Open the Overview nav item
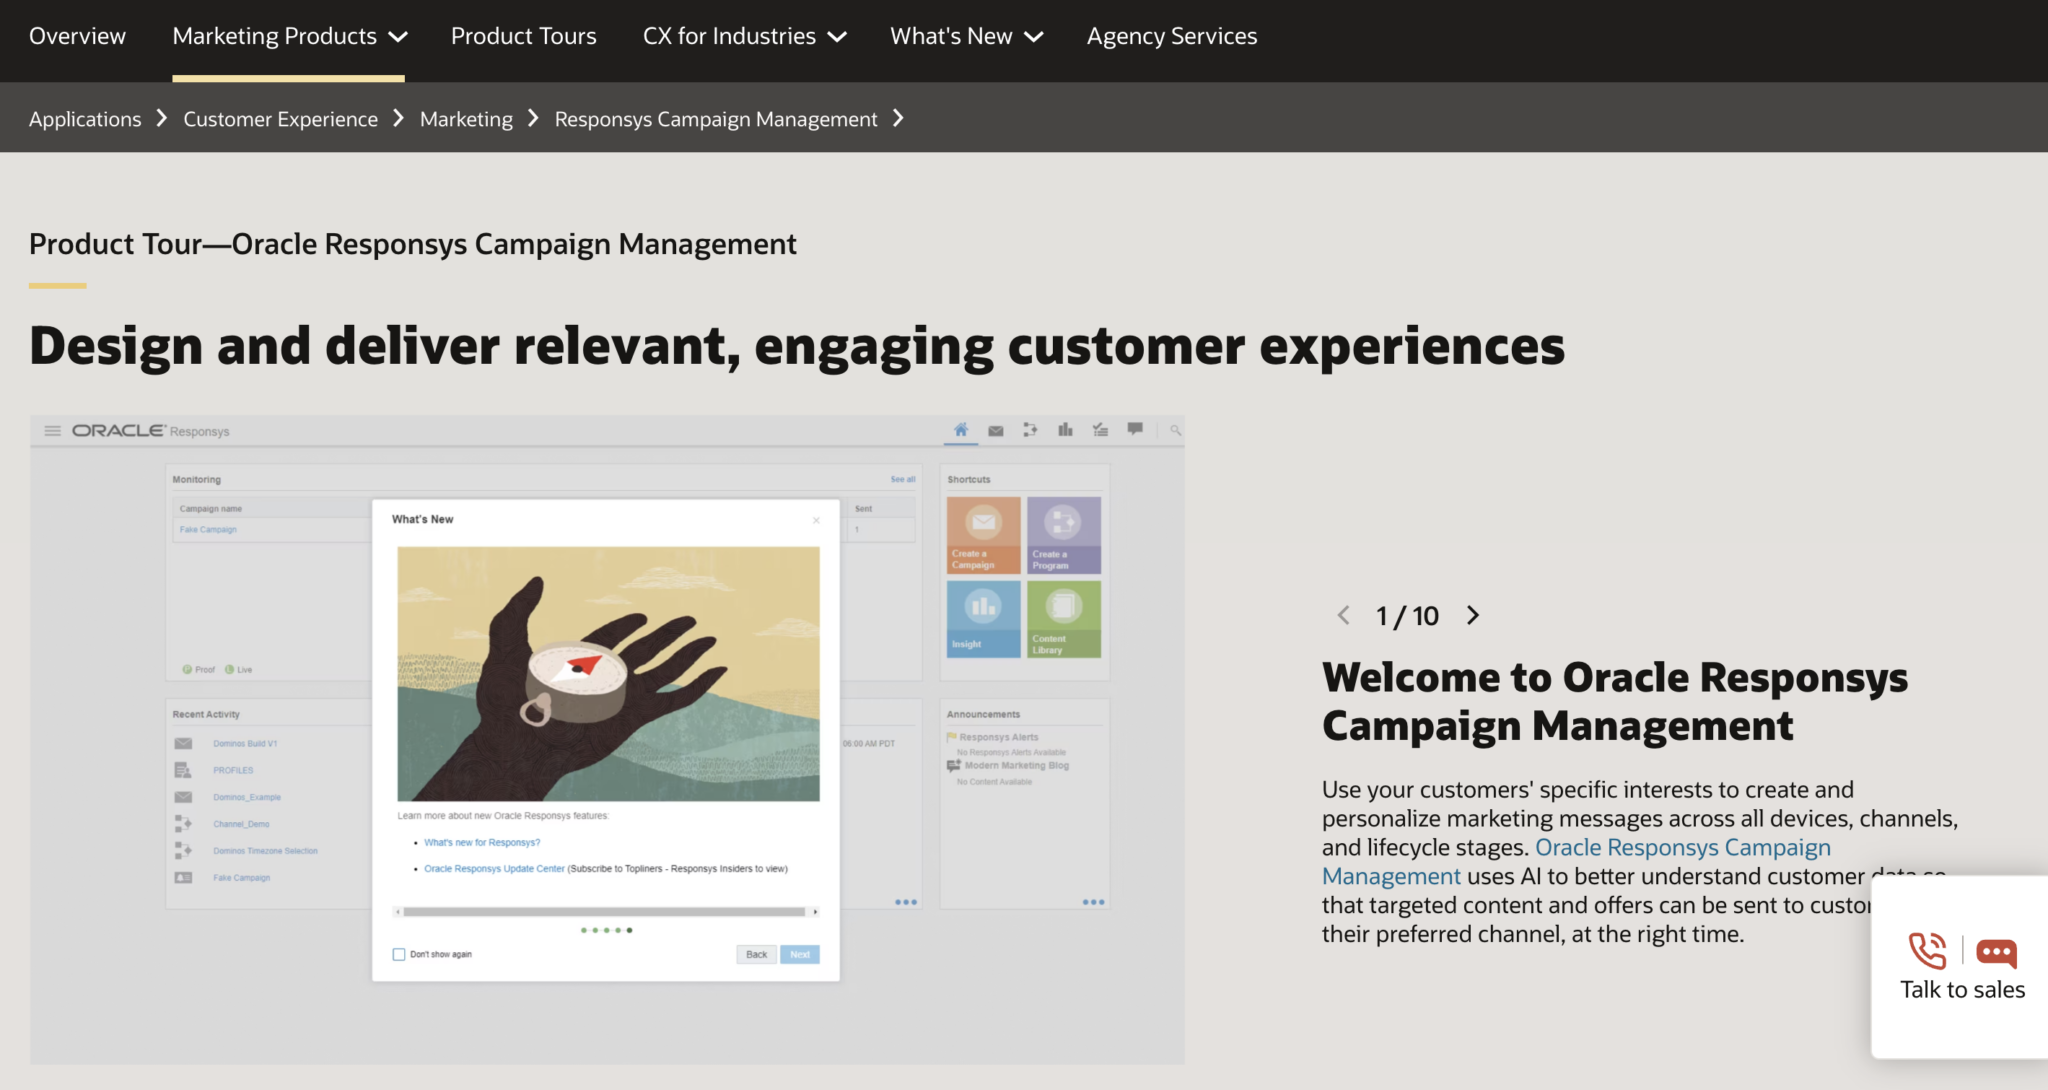This screenshot has width=2048, height=1090. (77, 36)
